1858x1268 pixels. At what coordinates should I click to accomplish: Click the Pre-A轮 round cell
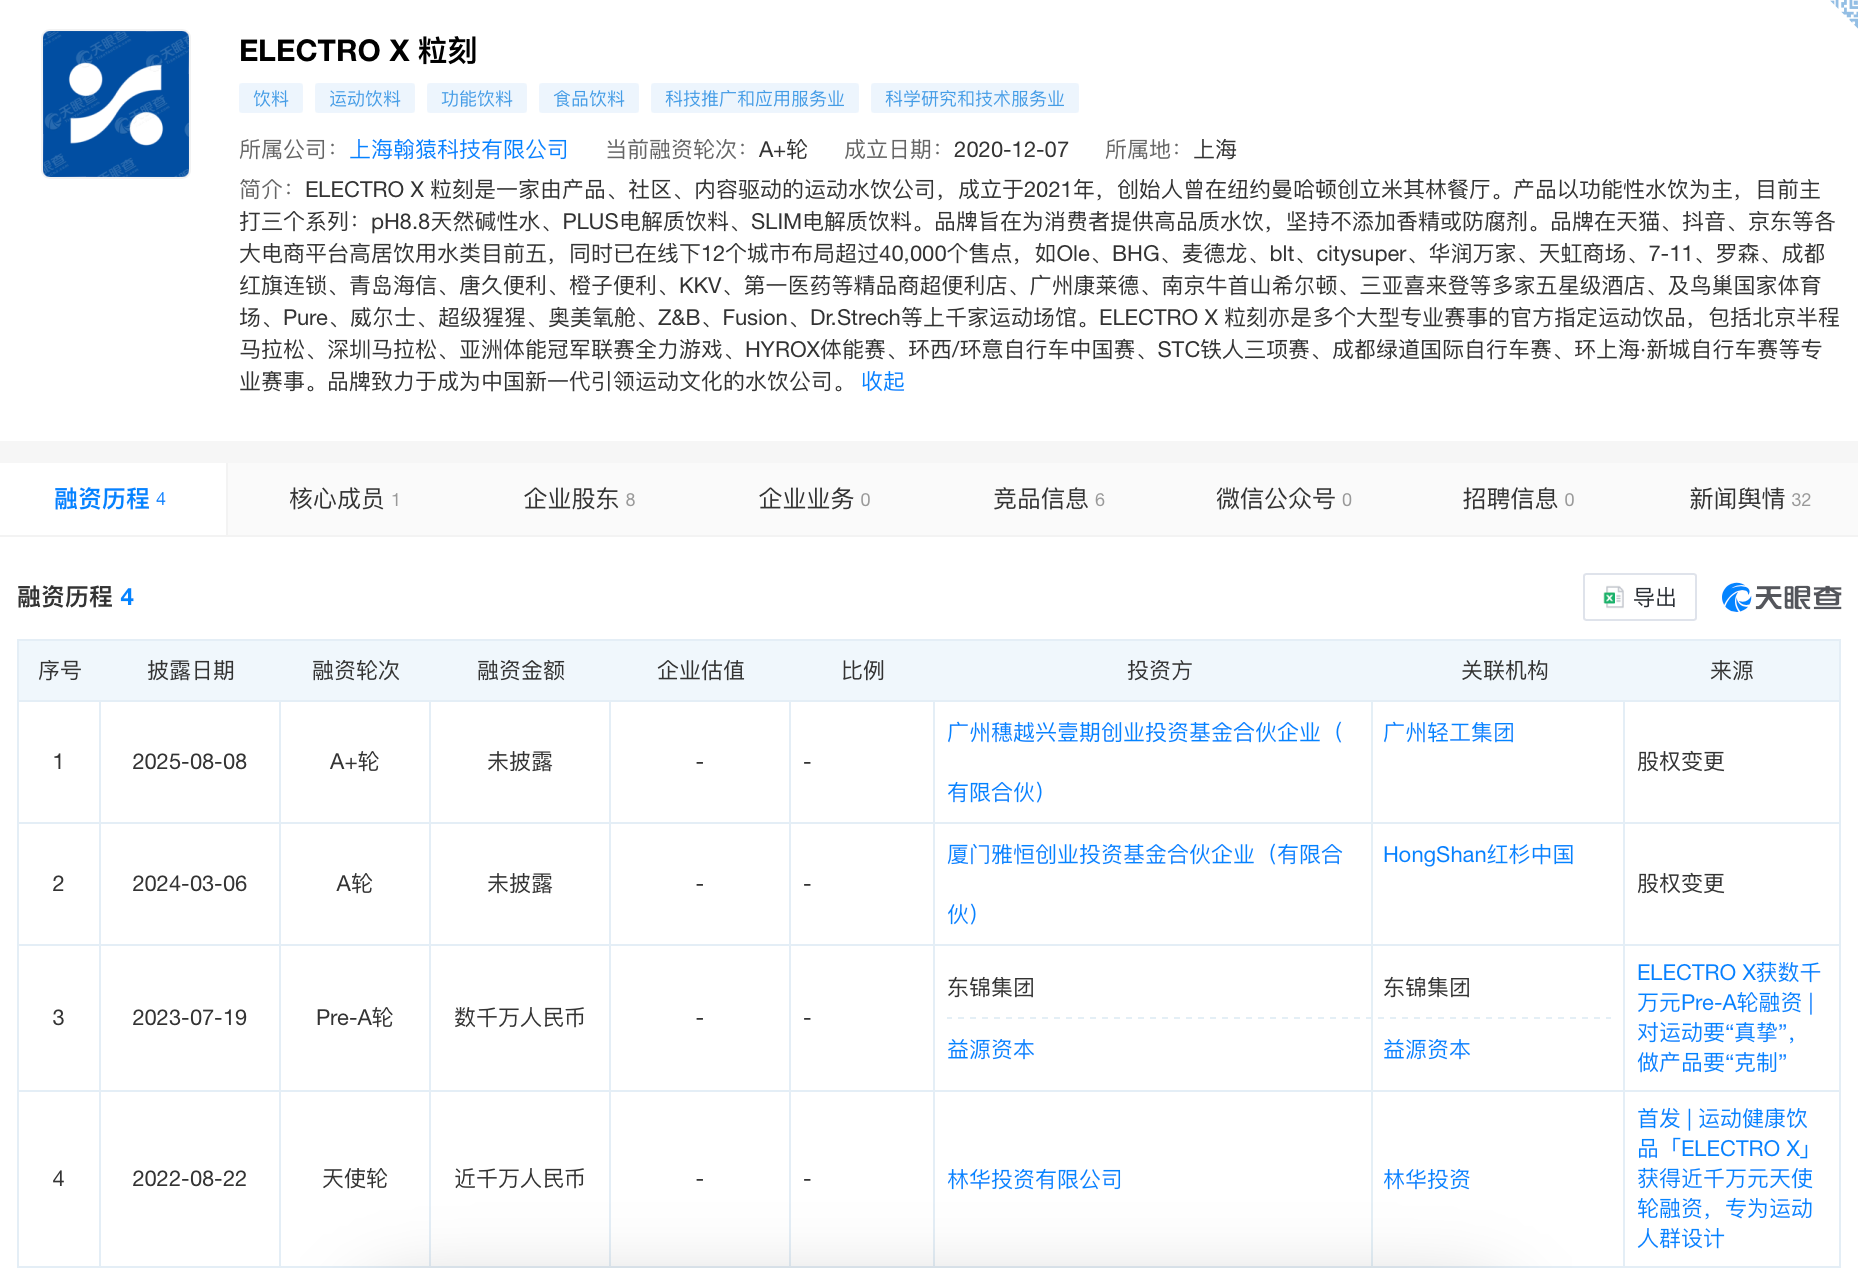tap(355, 1018)
